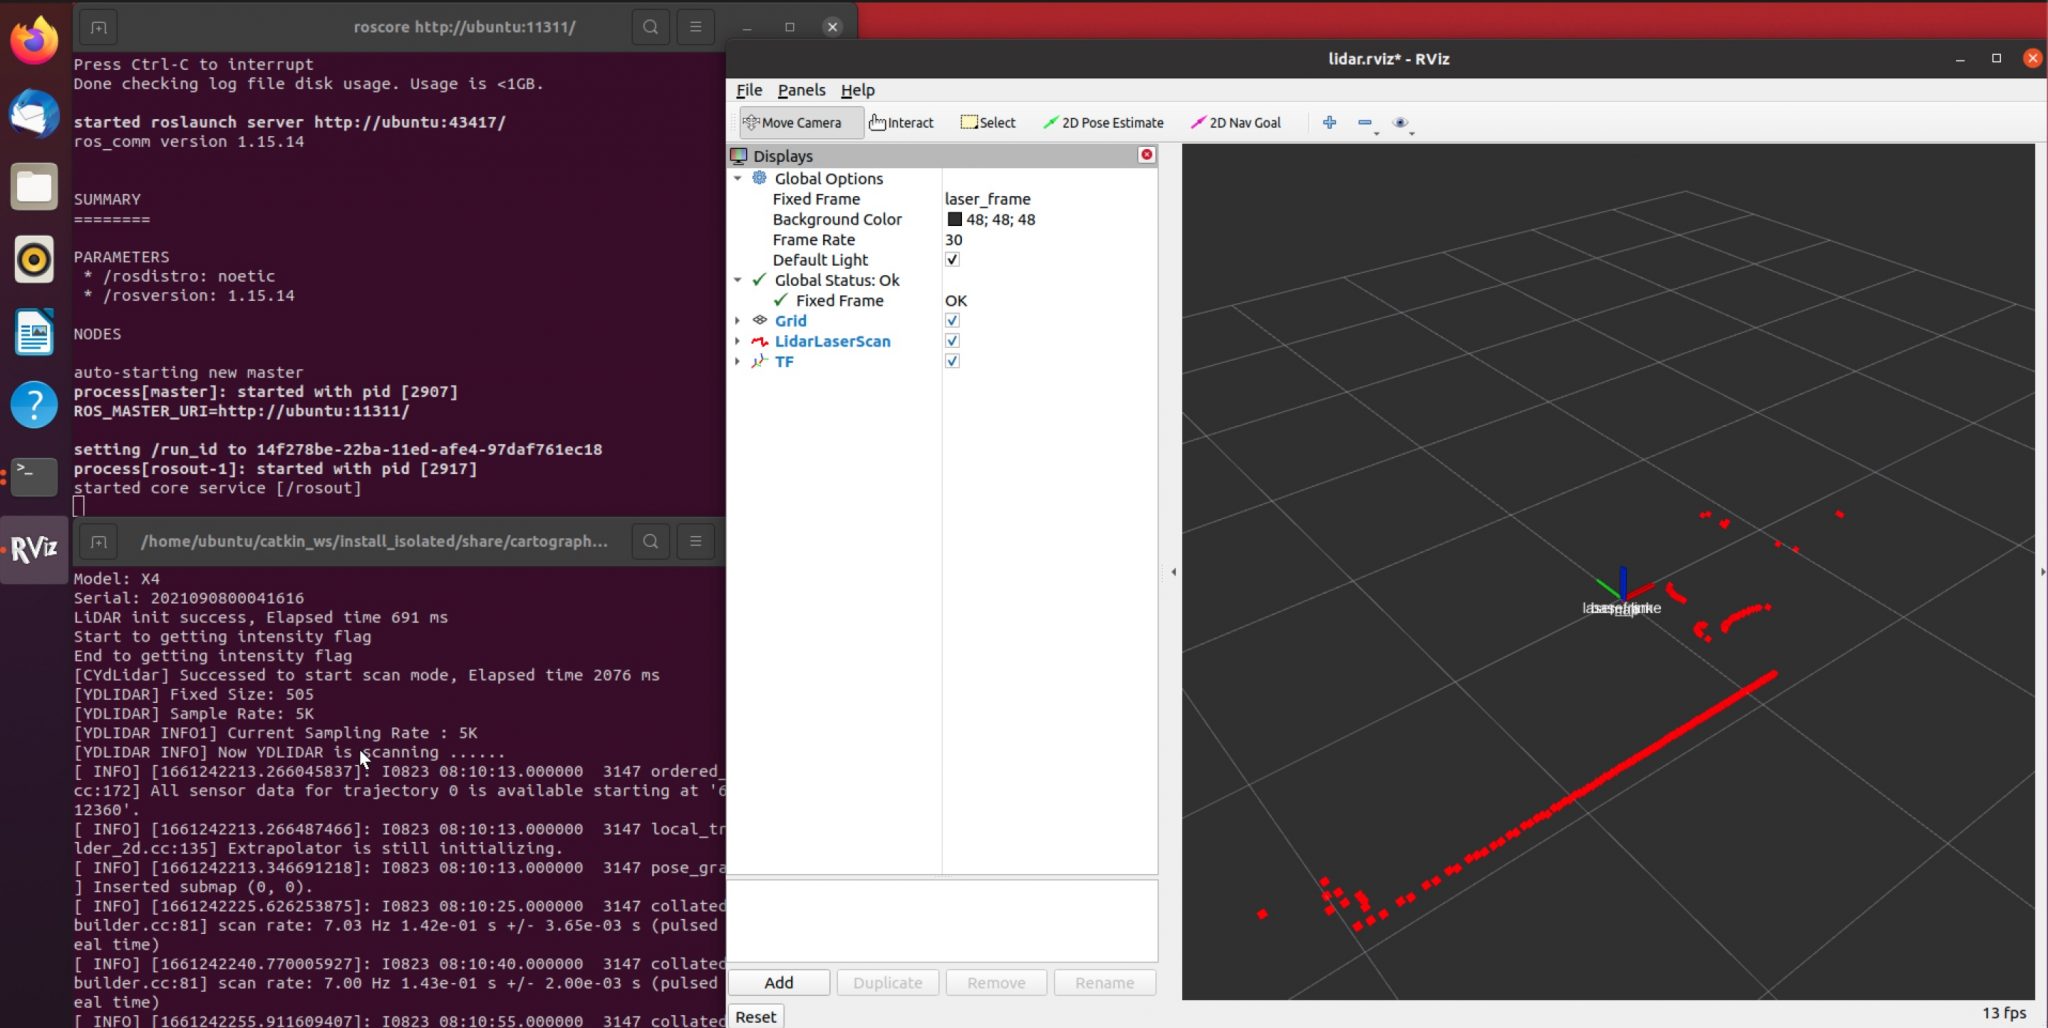Click the Reset button

pos(755,1016)
